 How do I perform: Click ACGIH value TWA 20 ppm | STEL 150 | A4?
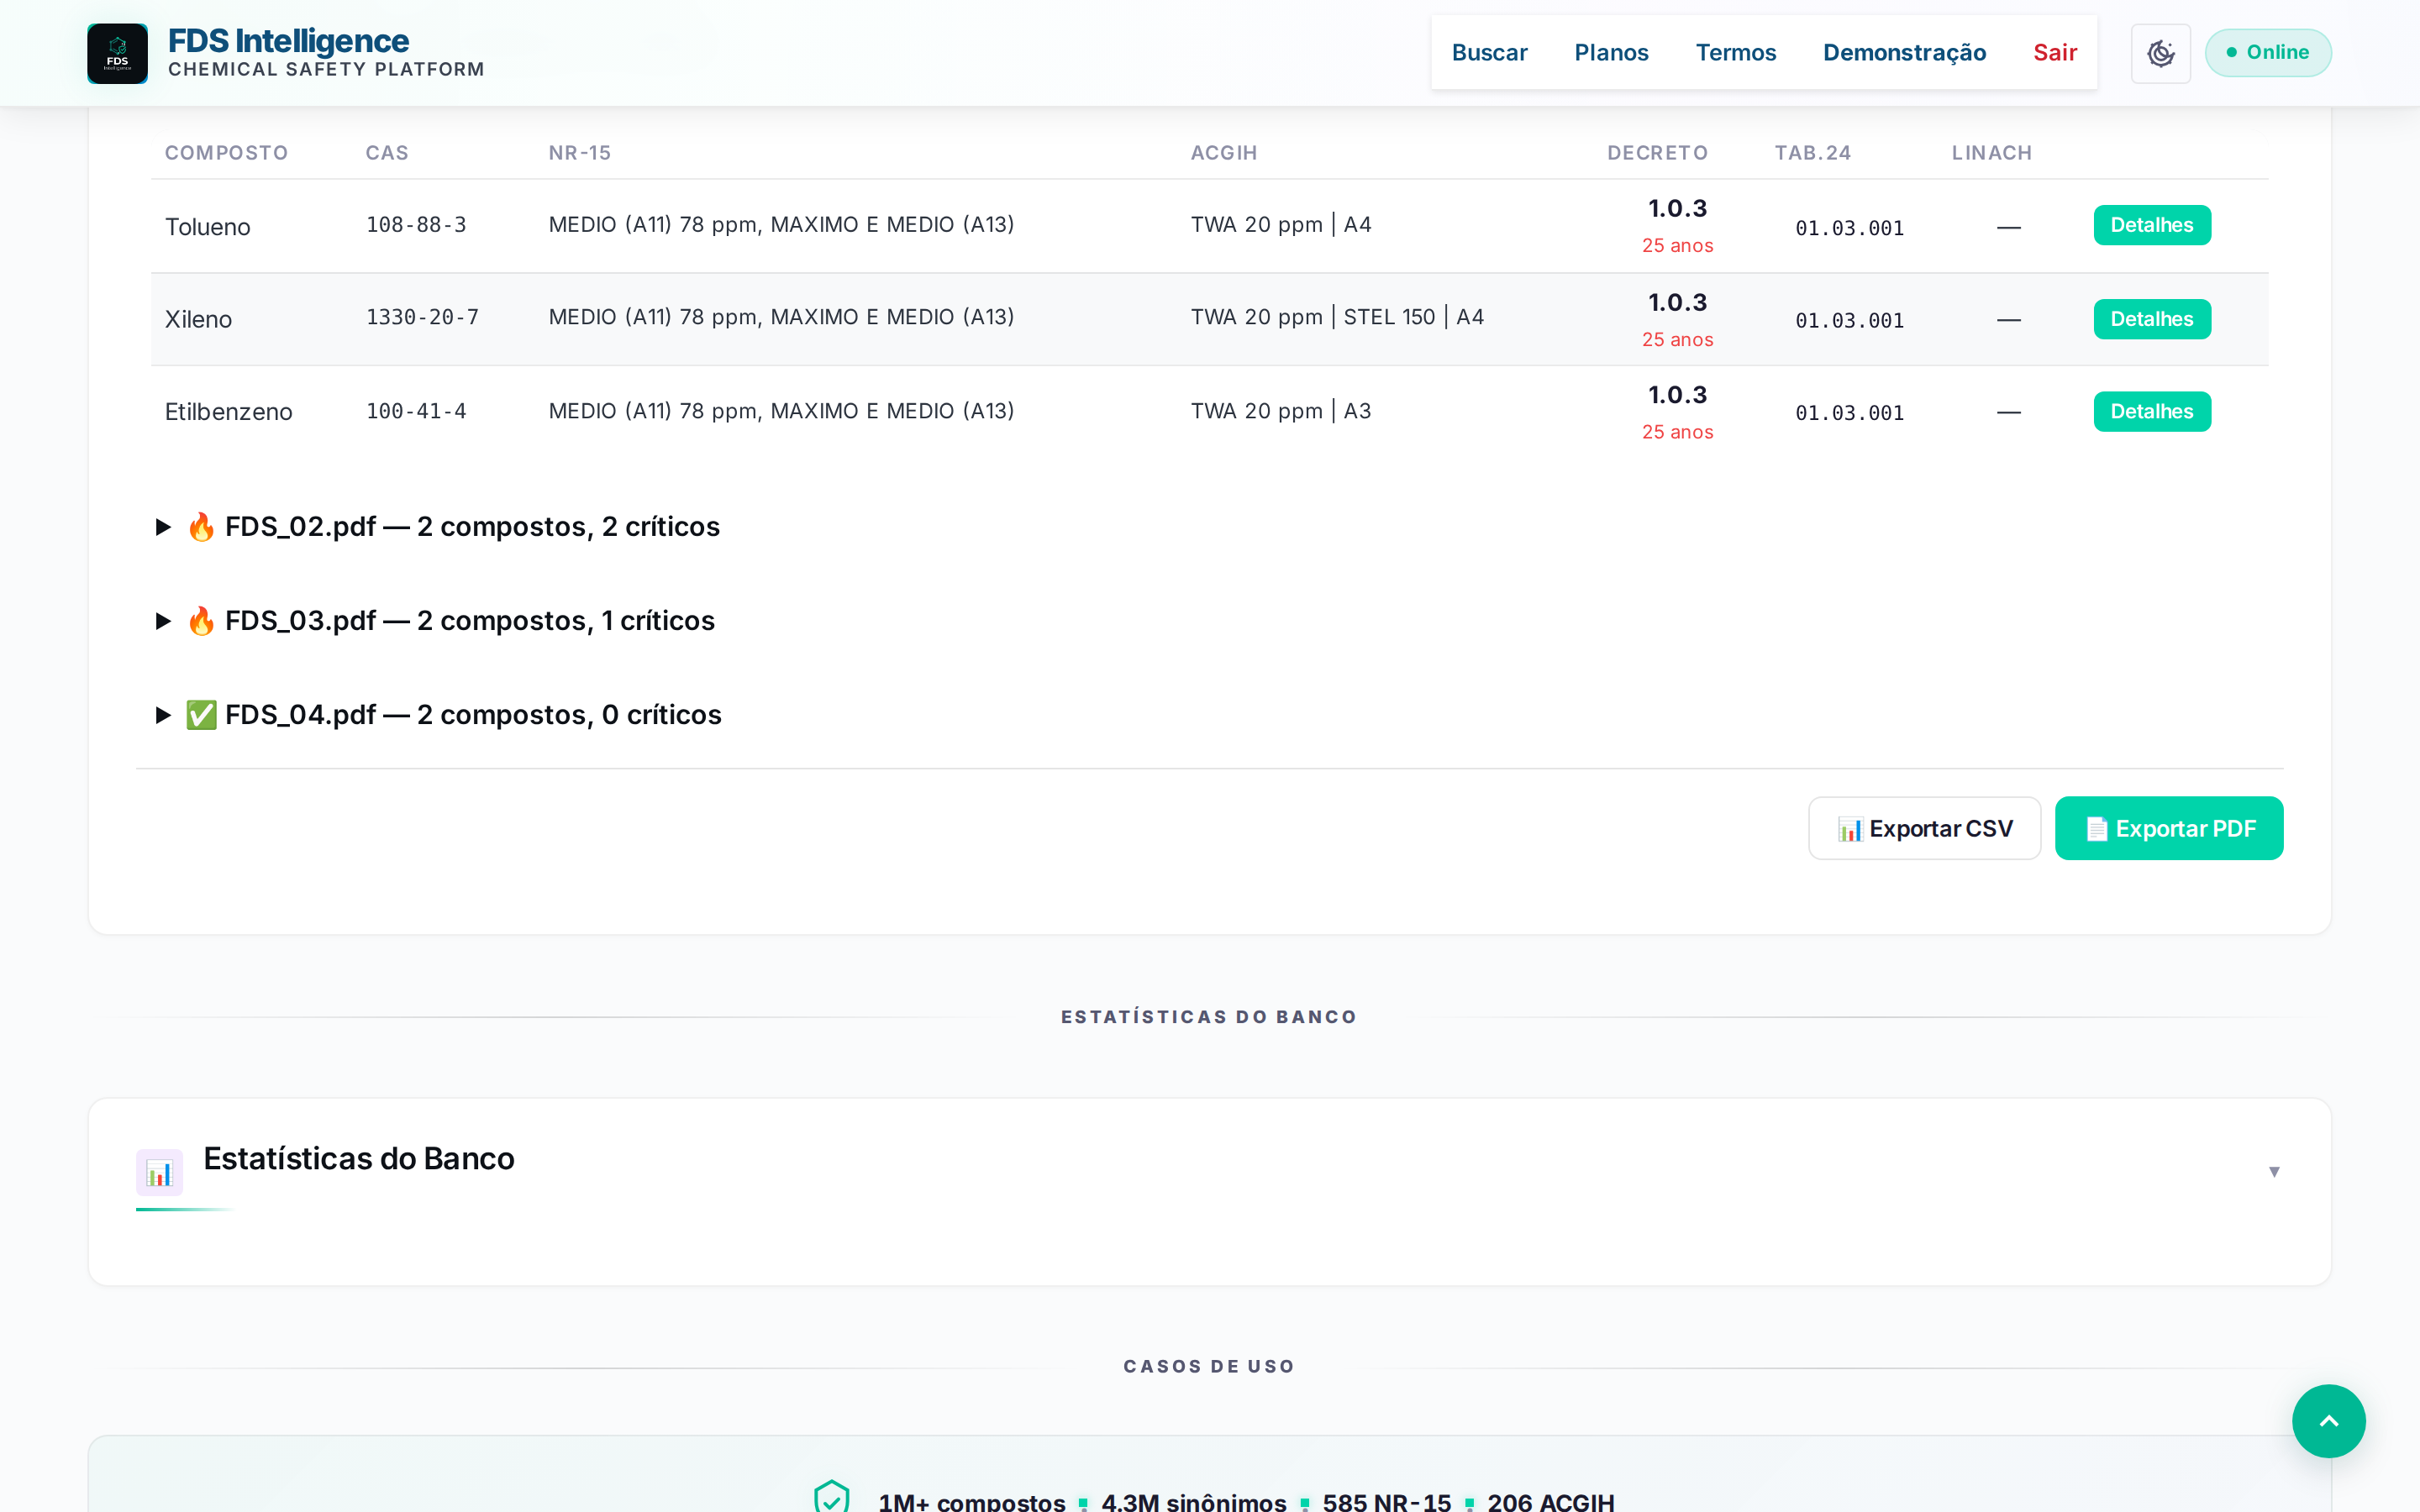pyautogui.click(x=1337, y=317)
